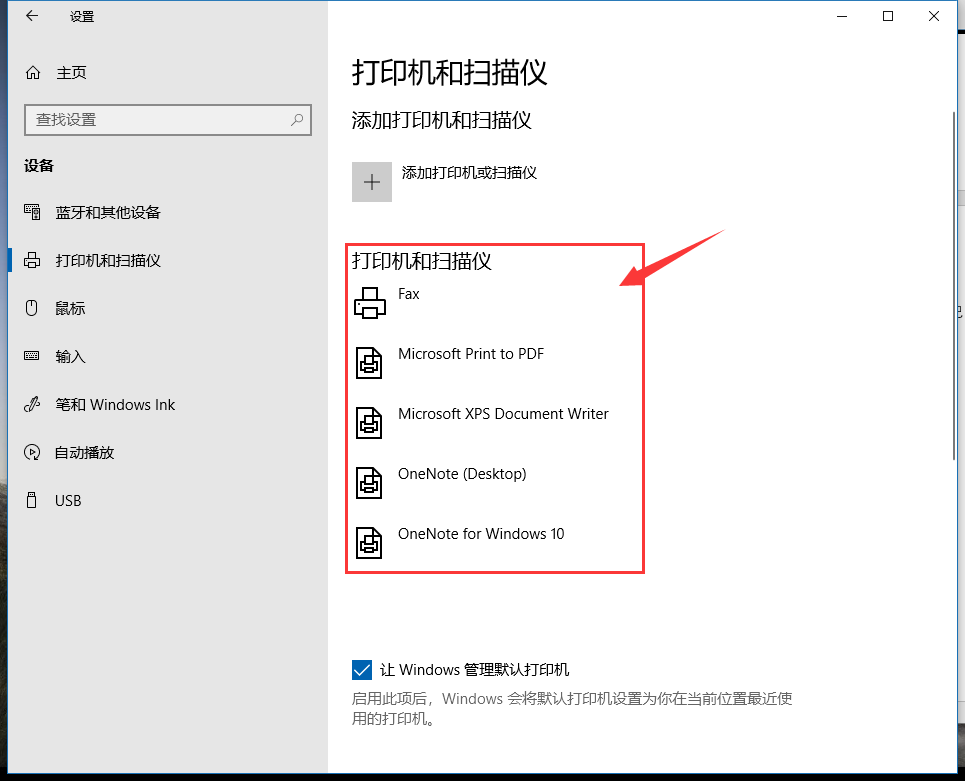Select the Fax device name
Screen dimensions: 965x781
coord(409,294)
